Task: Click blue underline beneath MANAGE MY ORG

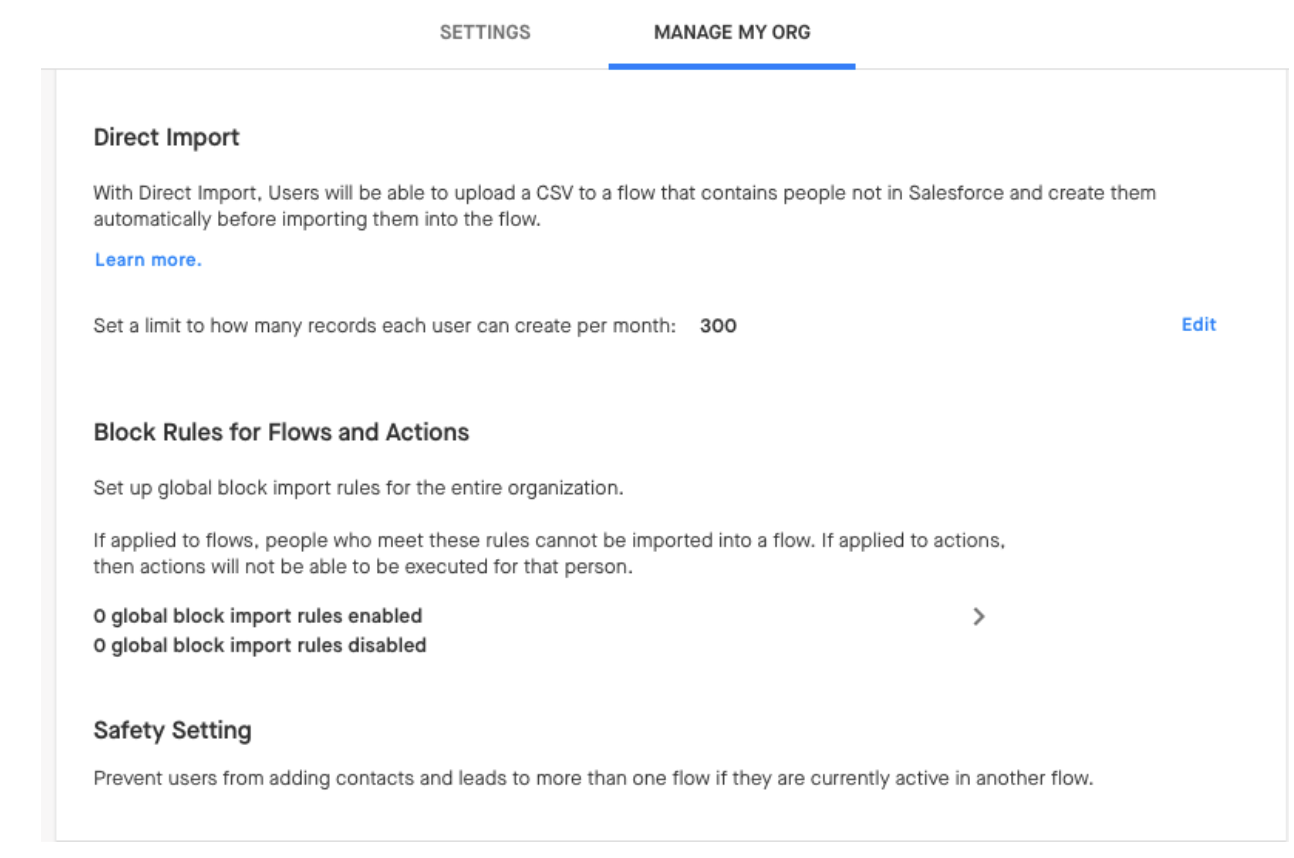Action: pyautogui.click(x=732, y=66)
